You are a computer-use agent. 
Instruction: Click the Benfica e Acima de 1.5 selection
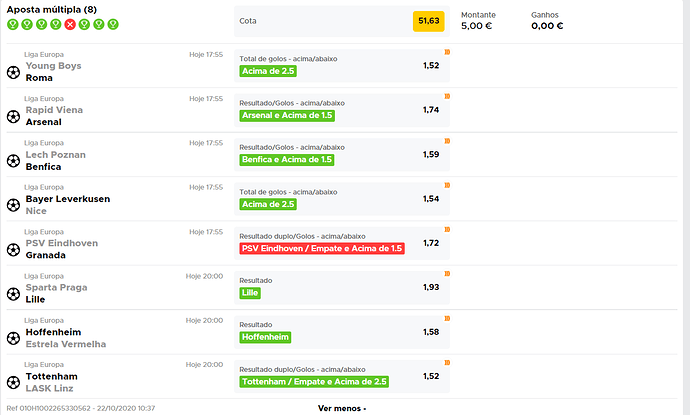pos(287,159)
